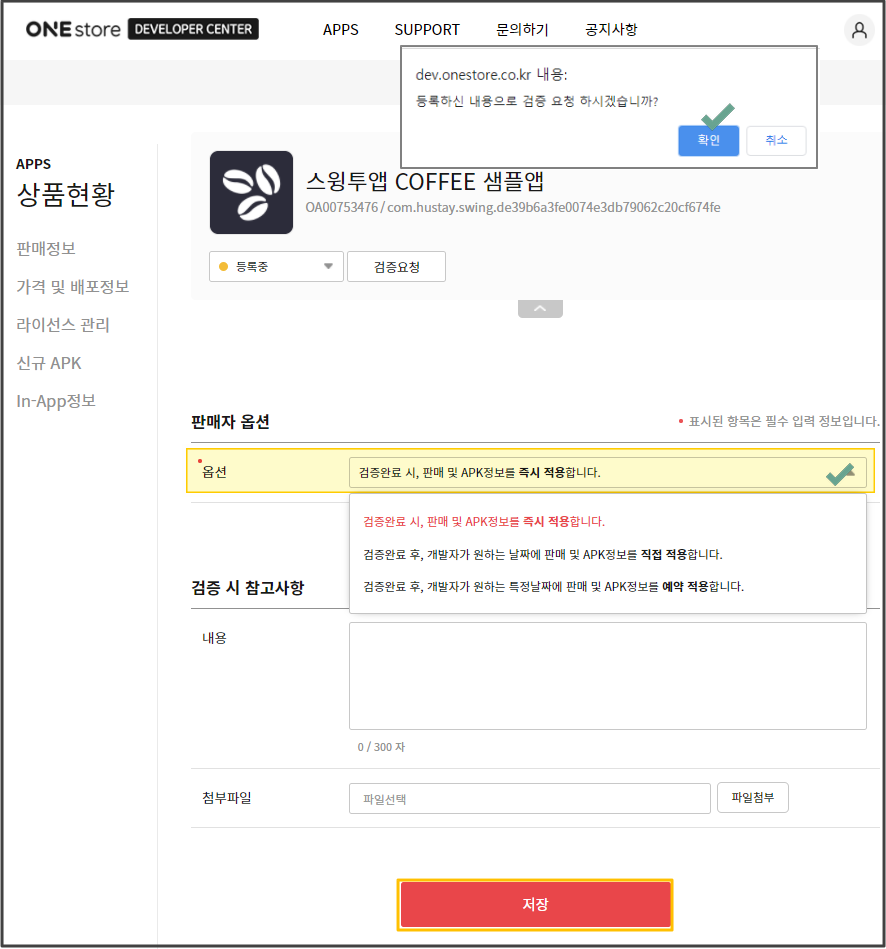Attach a file with 파일첨부
886x949 pixels.
[x=752, y=797]
